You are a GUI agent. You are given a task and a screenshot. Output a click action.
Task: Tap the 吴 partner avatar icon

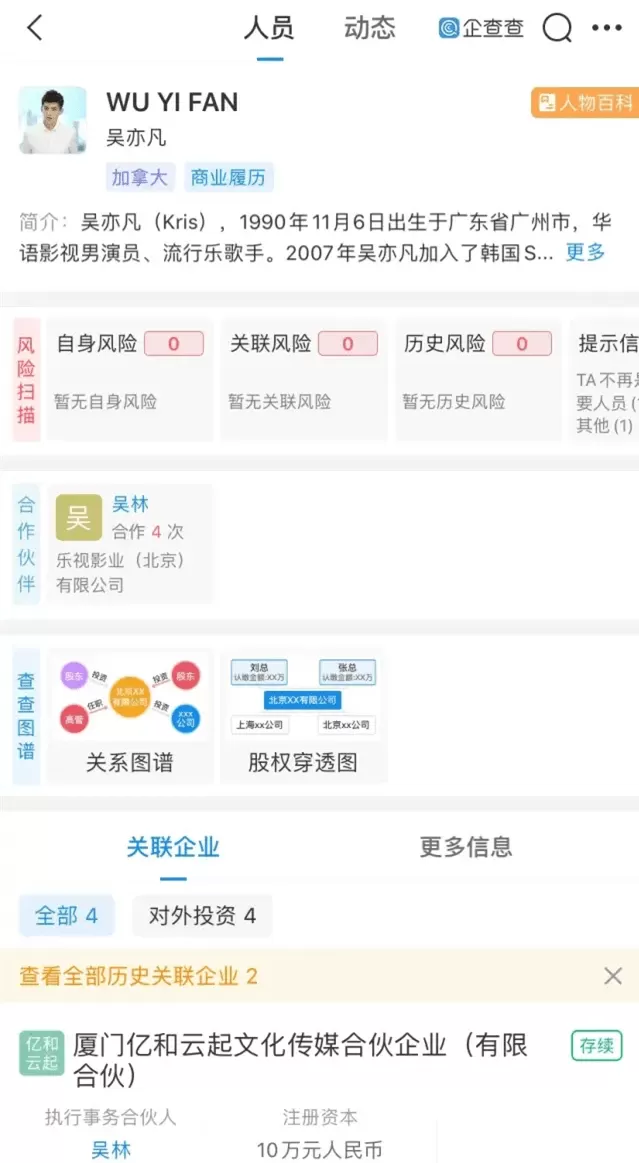(79, 517)
